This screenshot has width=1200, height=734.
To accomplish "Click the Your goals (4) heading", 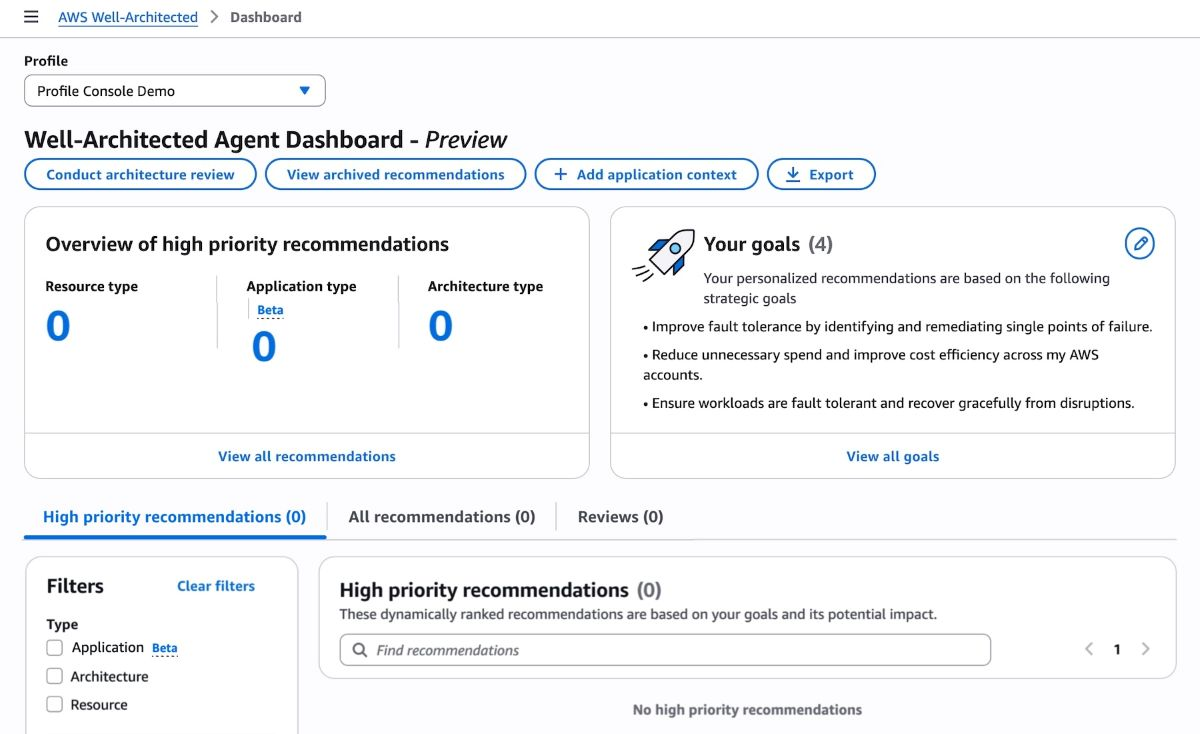I will click(768, 244).
